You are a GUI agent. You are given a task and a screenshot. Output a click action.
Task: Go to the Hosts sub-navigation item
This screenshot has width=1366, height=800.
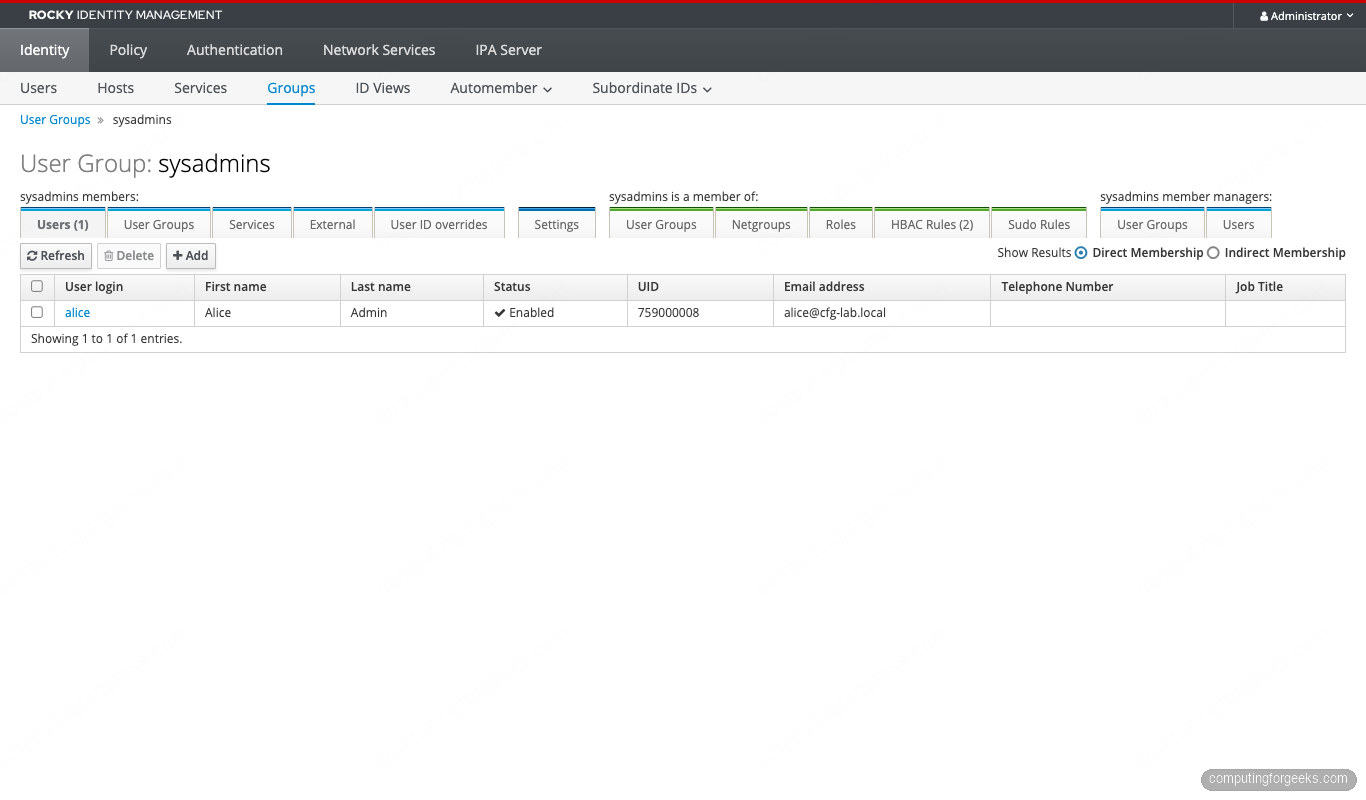[x=116, y=88]
